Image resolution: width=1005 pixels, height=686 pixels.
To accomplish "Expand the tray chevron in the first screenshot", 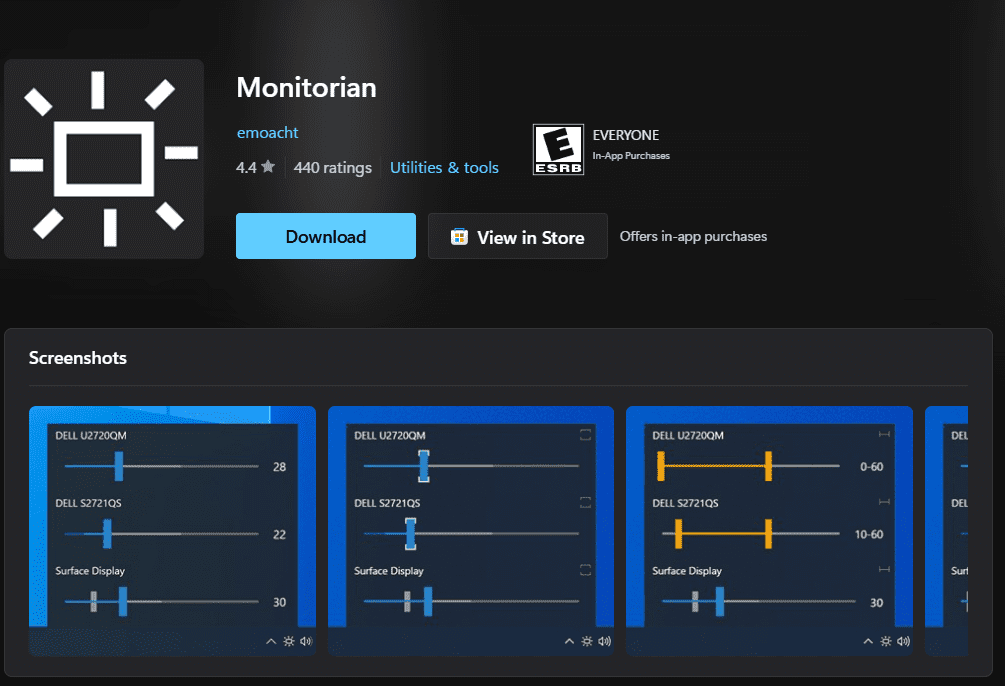I will (271, 642).
